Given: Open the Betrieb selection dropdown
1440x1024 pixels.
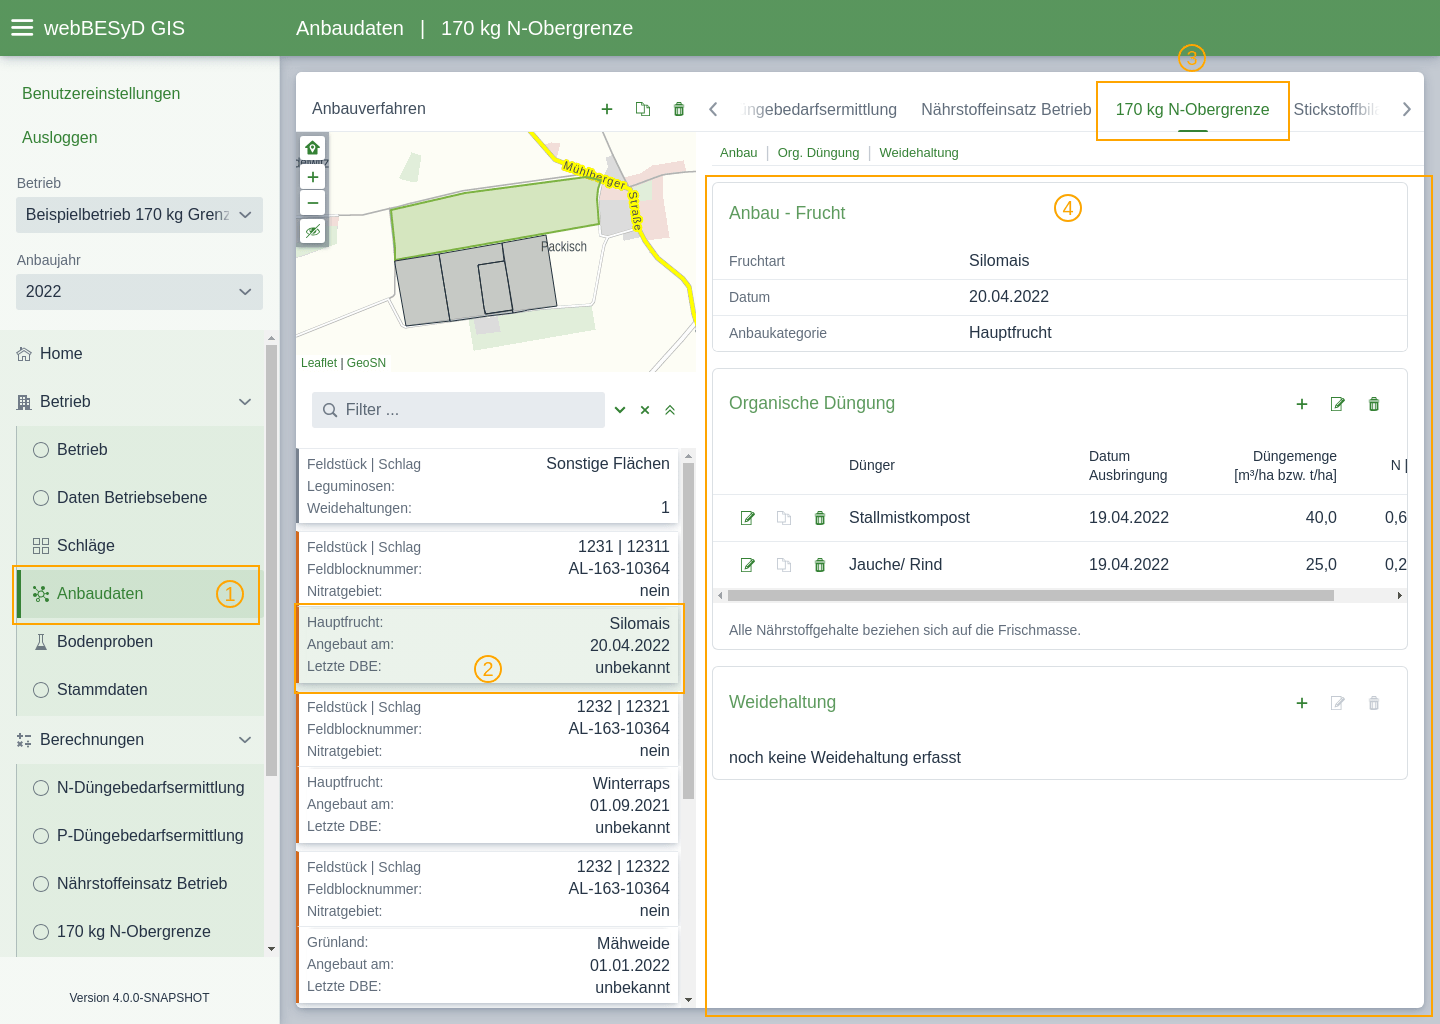Looking at the screenshot, I should 139,215.
